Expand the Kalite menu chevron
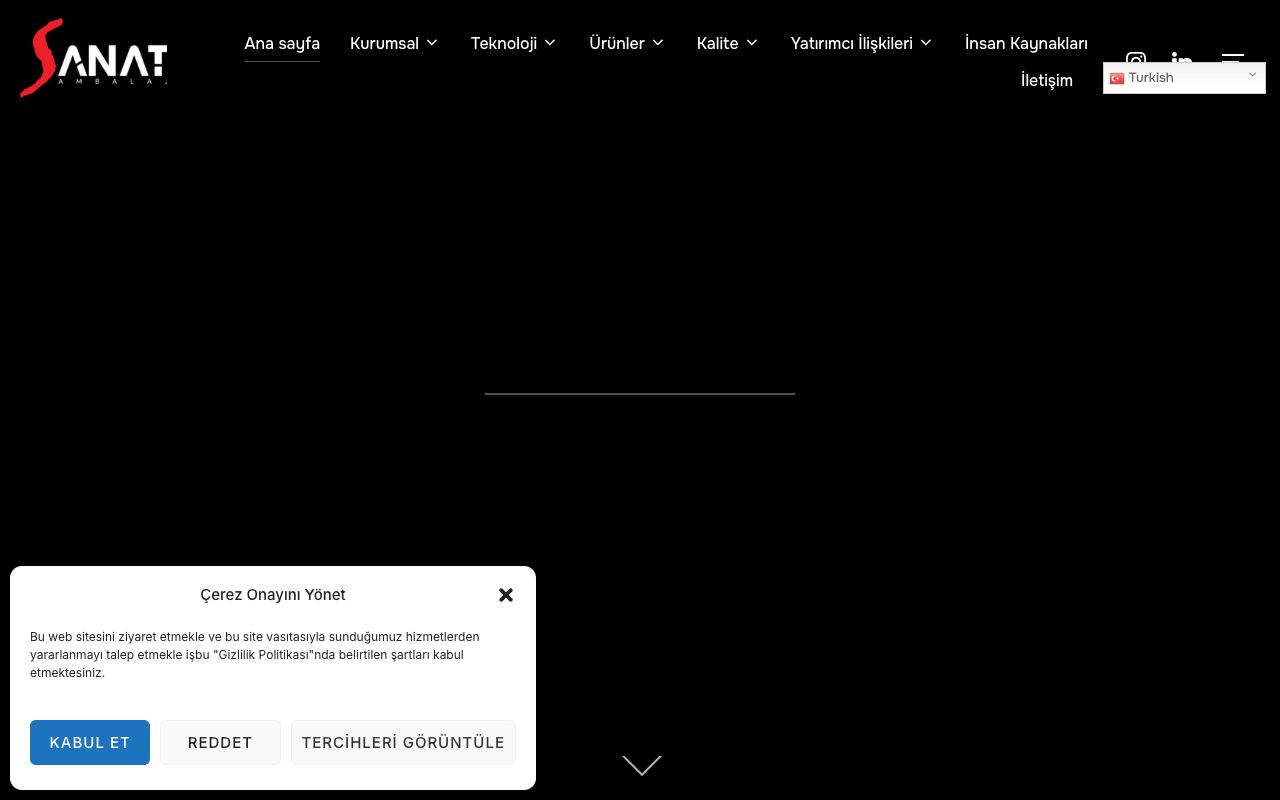 (752, 43)
